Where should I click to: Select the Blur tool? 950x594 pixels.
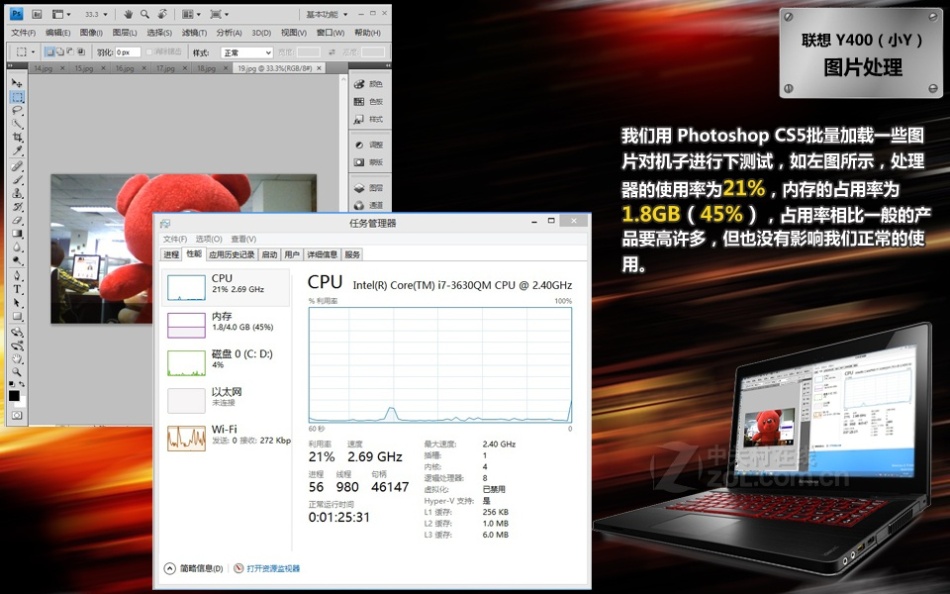point(17,247)
